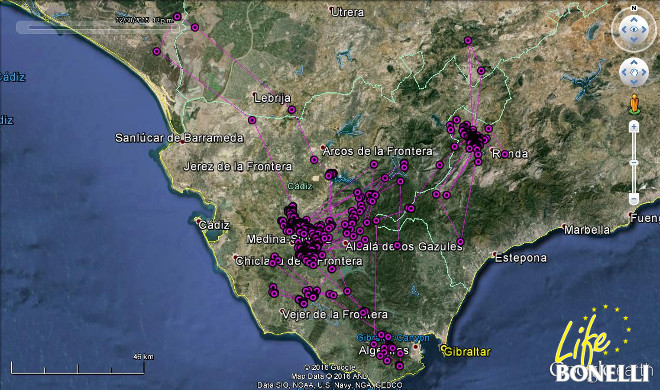Image resolution: width=660 pixels, height=390 pixels.
Task: Click the plus zoom-in button
Action: tap(634, 127)
